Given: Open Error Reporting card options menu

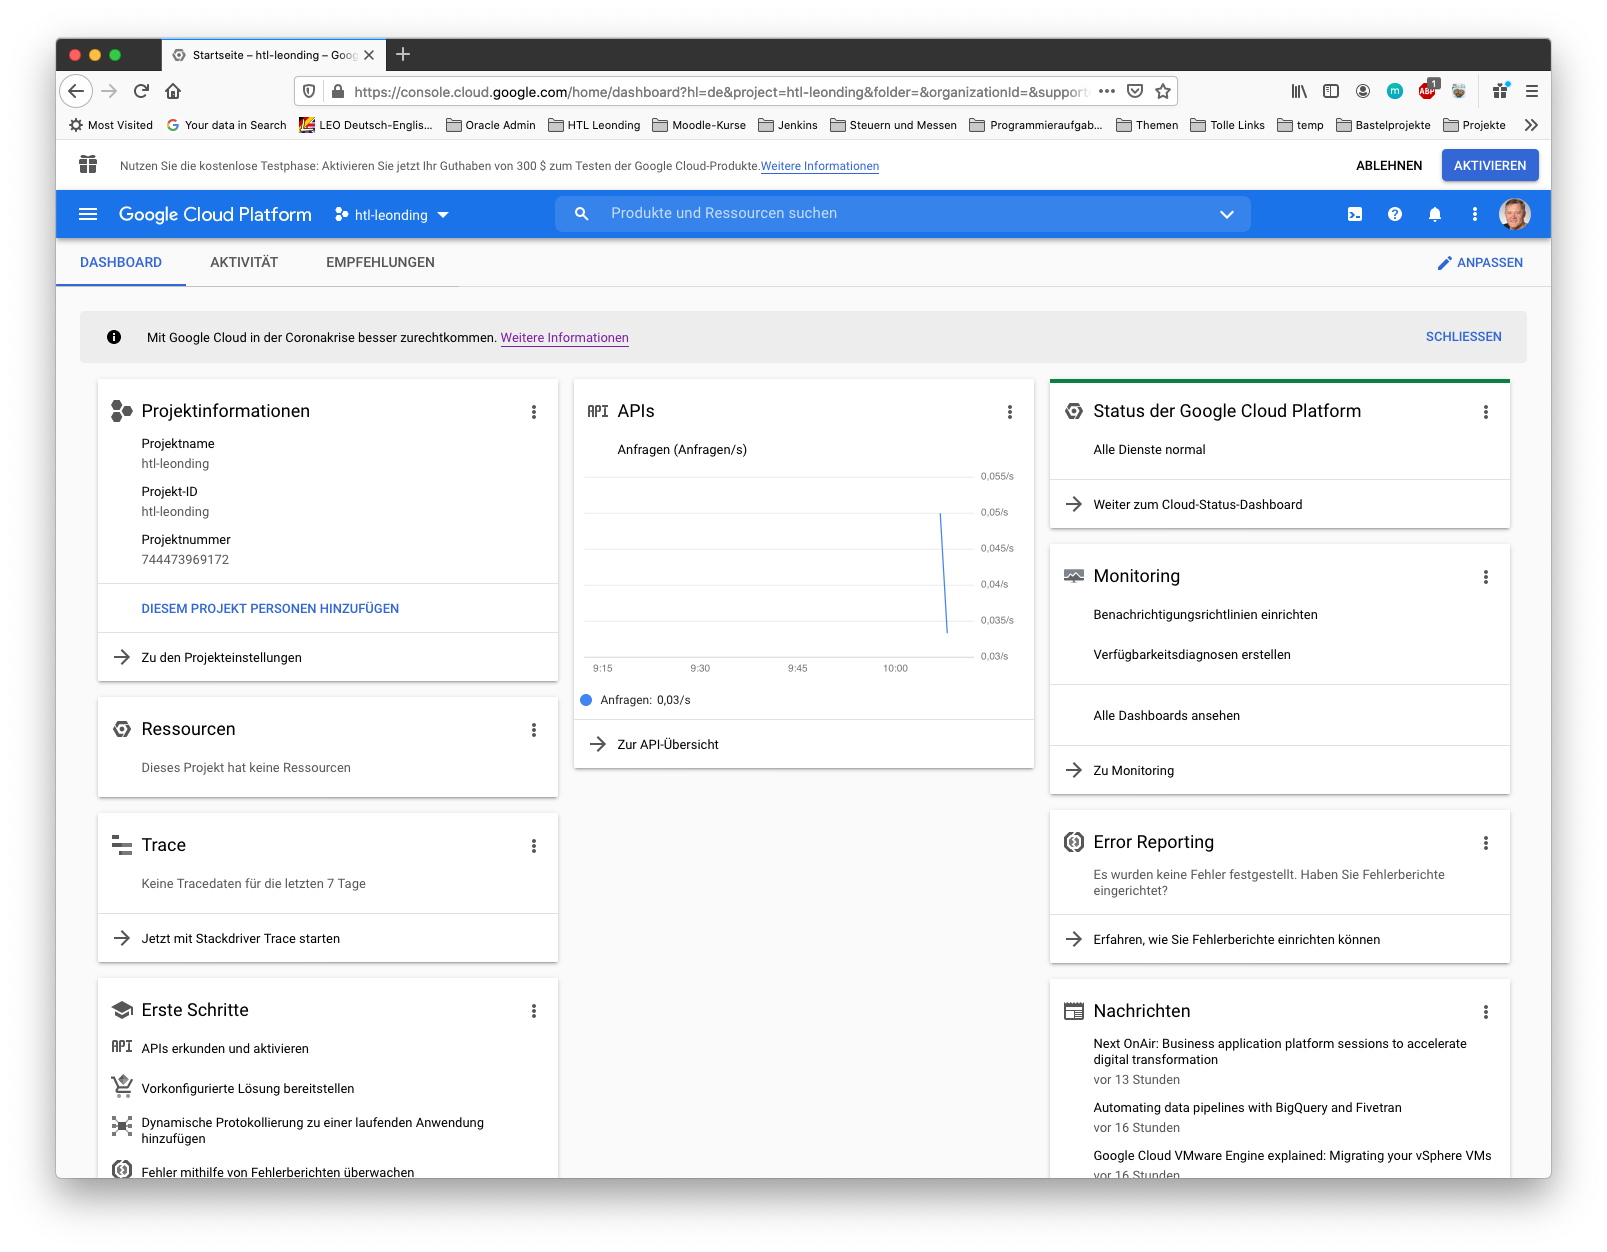Looking at the screenshot, I should (1486, 843).
